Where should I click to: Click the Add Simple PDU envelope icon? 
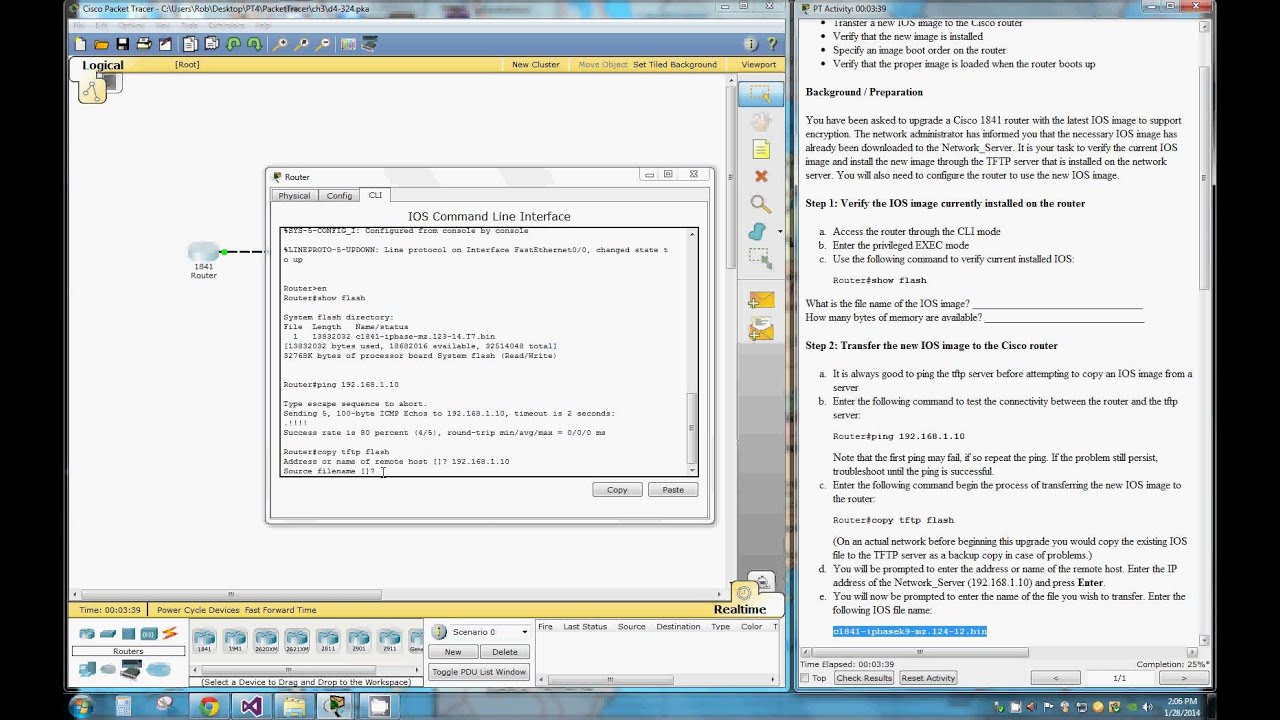[760, 300]
